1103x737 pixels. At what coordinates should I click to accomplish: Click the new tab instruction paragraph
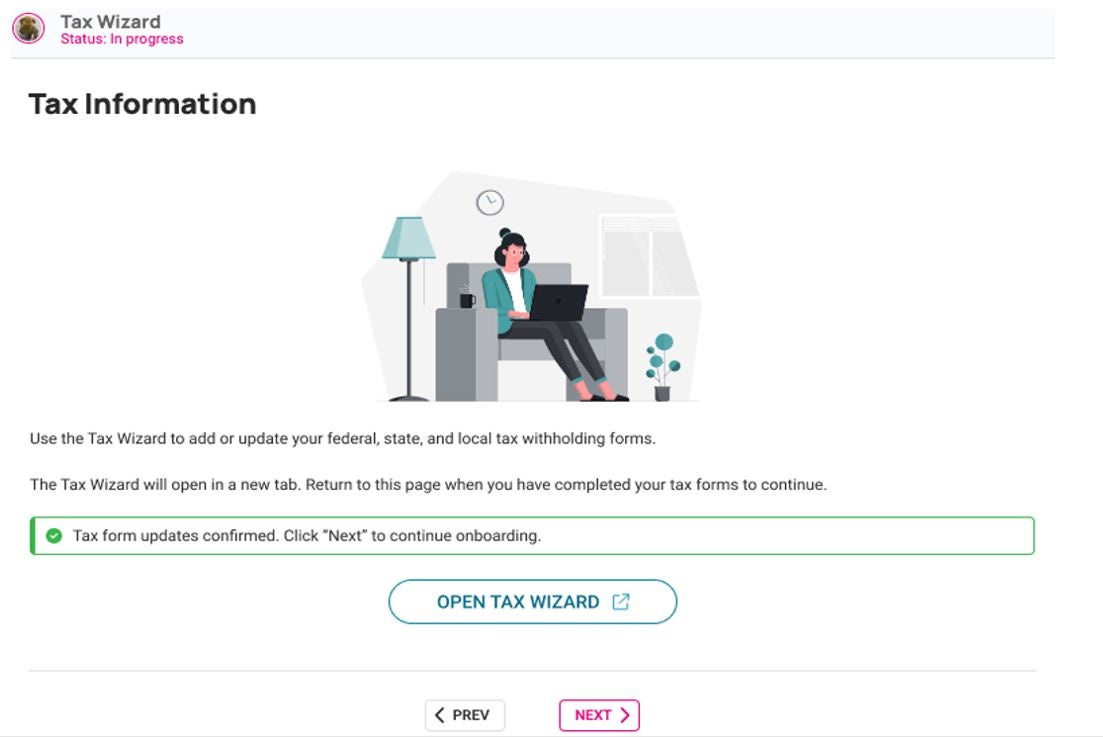[428, 485]
